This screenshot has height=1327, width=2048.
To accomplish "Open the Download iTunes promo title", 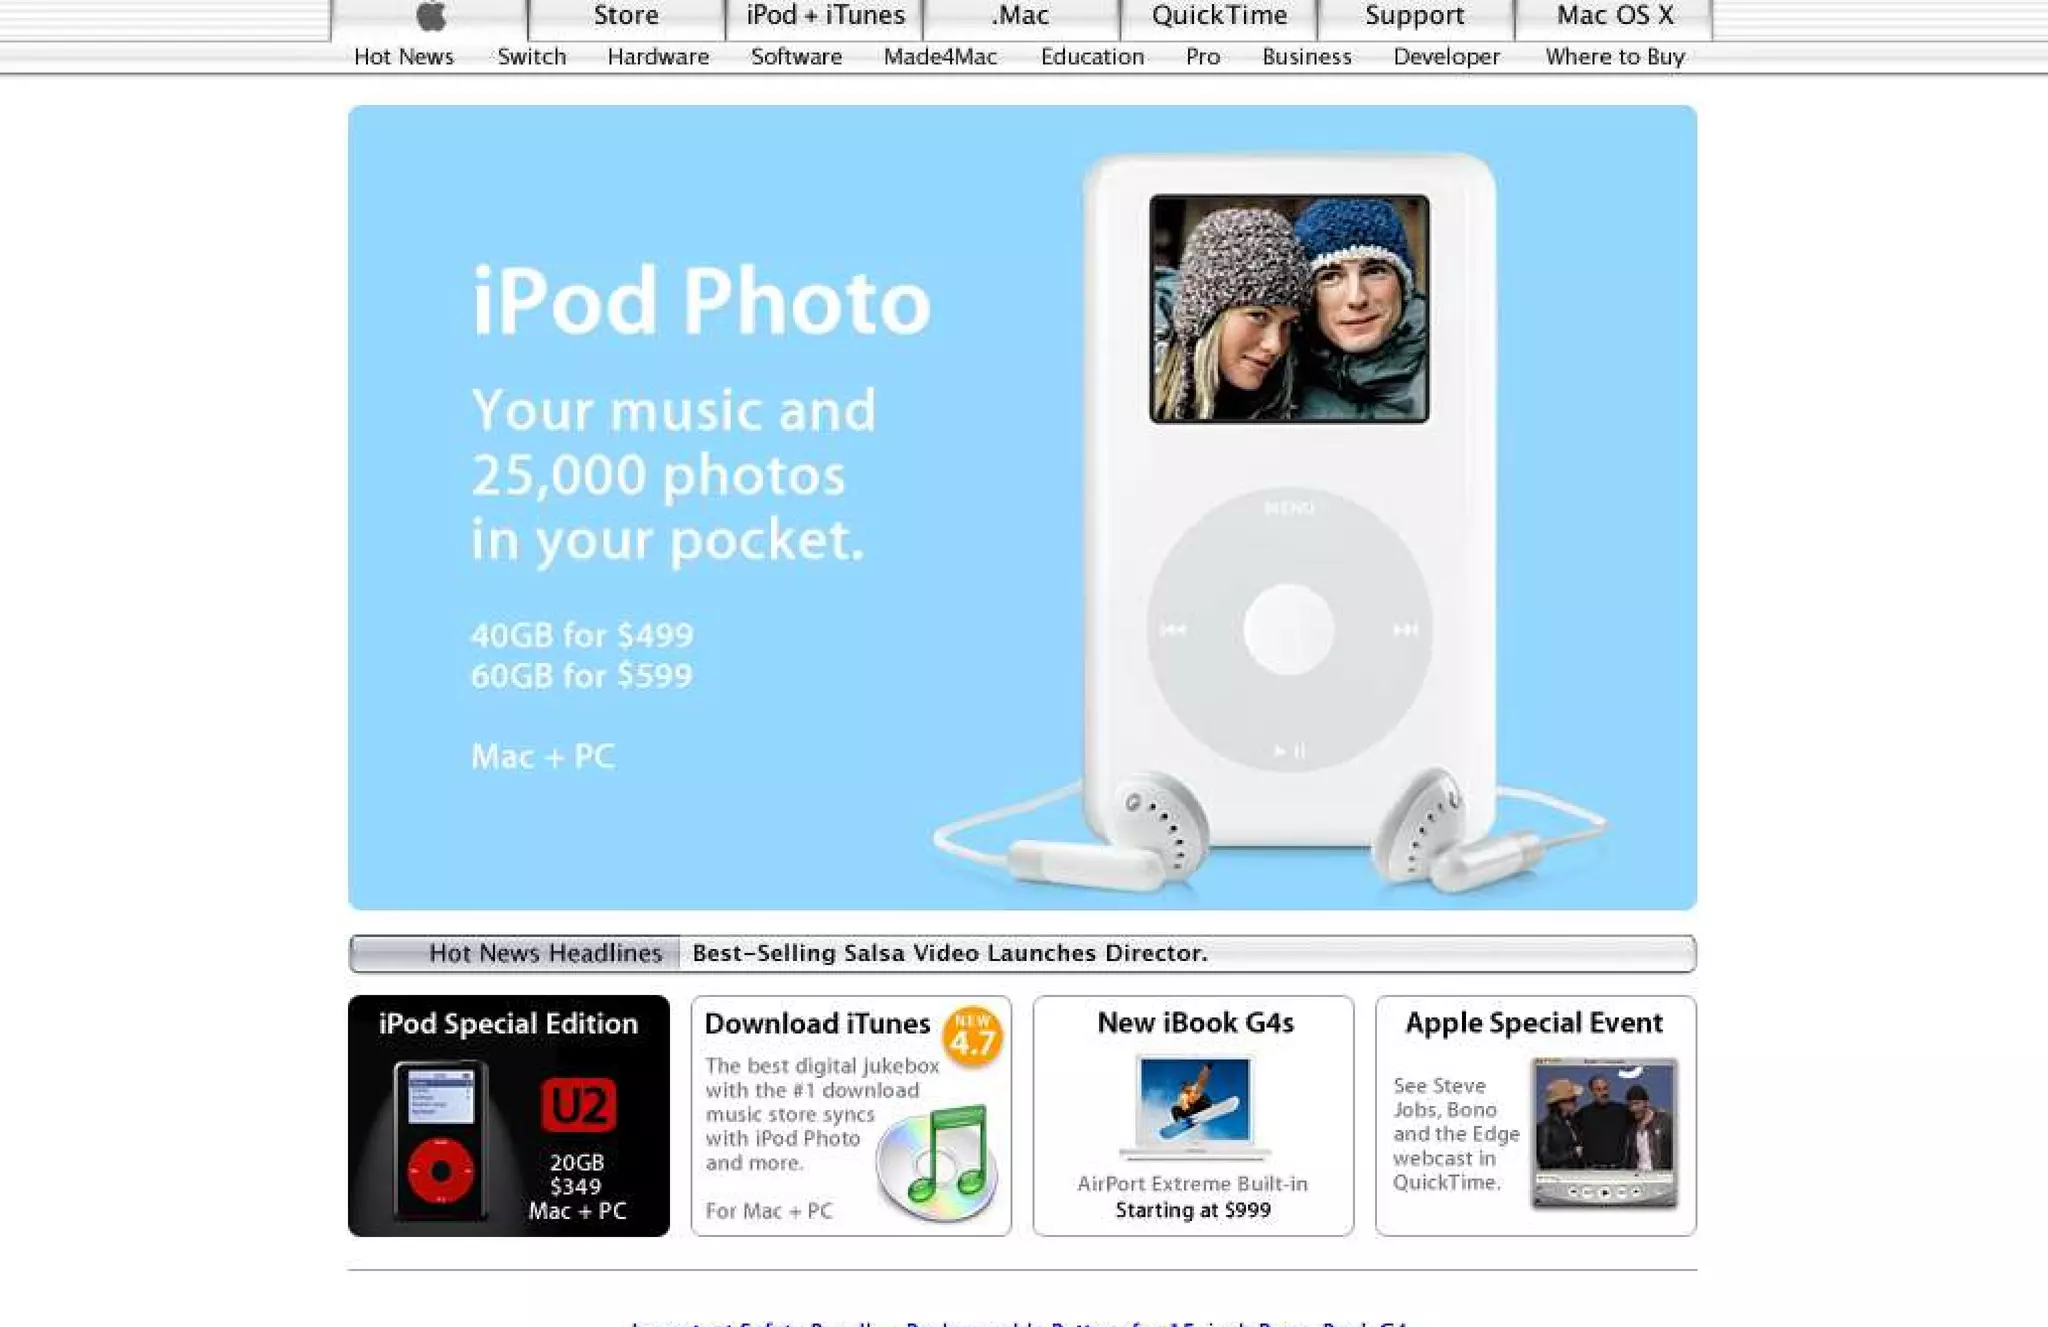I will 817,1024.
